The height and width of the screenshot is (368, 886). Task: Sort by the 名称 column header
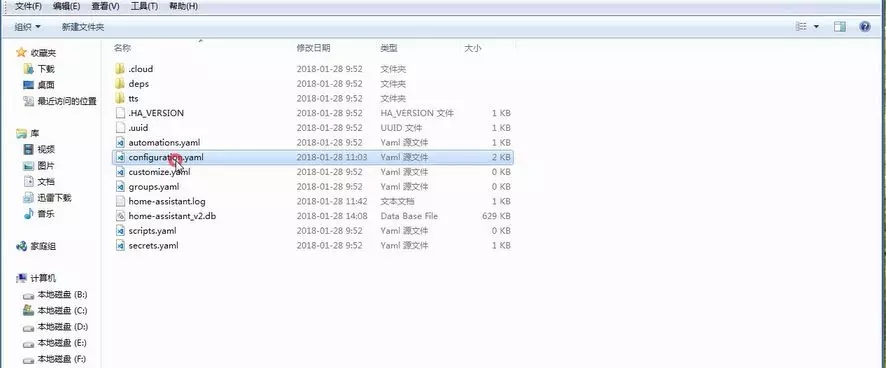point(122,48)
